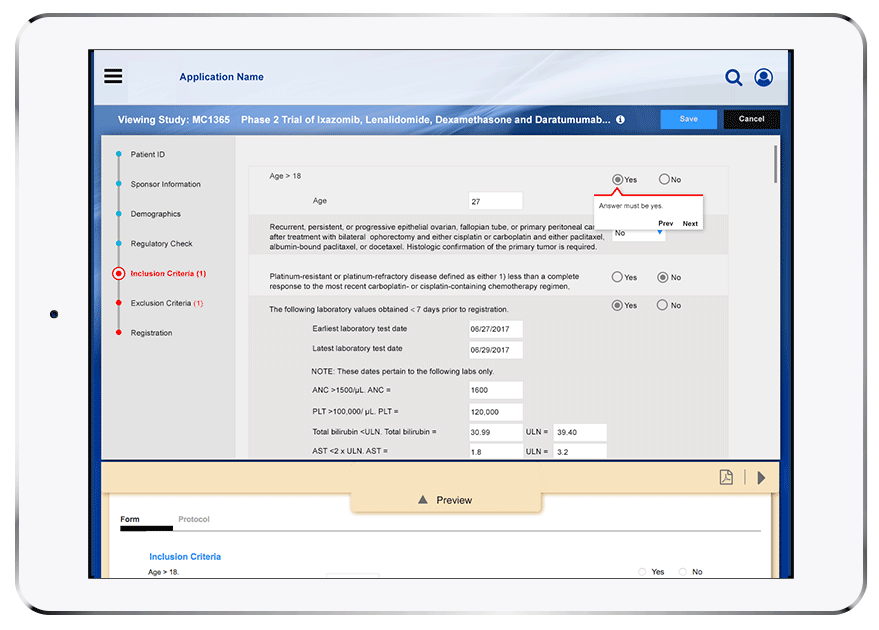Click the sidebar expand arrow above the scrollbar
This screenshot has width=879, height=630.
[760, 477]
